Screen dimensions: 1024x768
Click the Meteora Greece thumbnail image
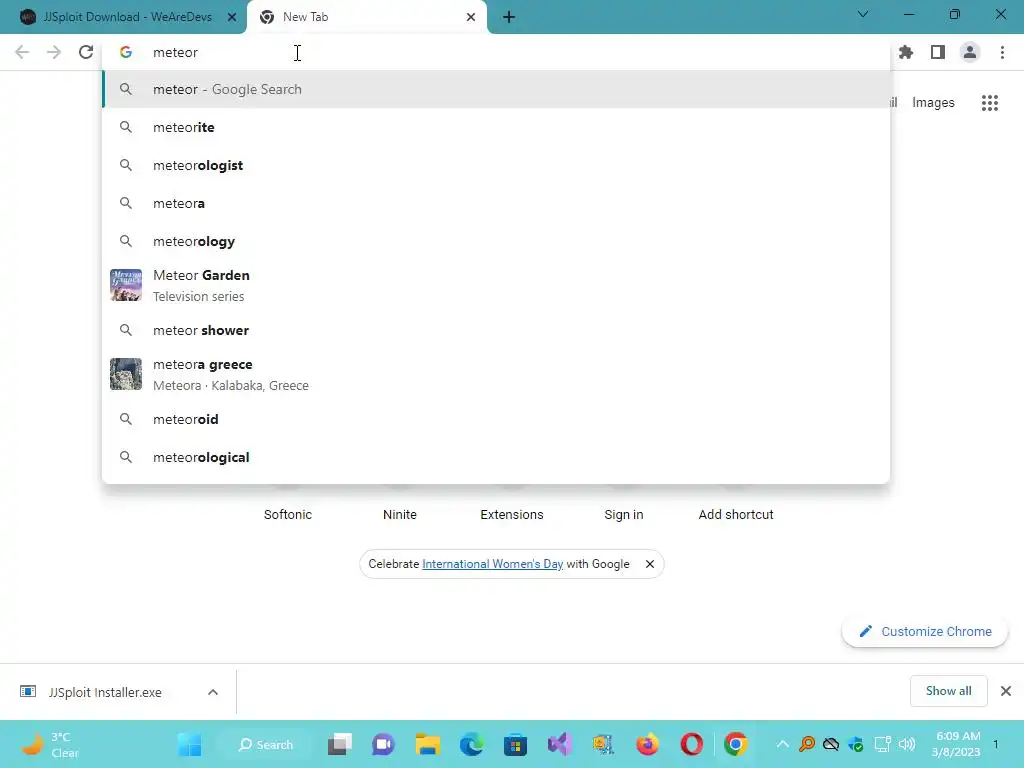126,374
